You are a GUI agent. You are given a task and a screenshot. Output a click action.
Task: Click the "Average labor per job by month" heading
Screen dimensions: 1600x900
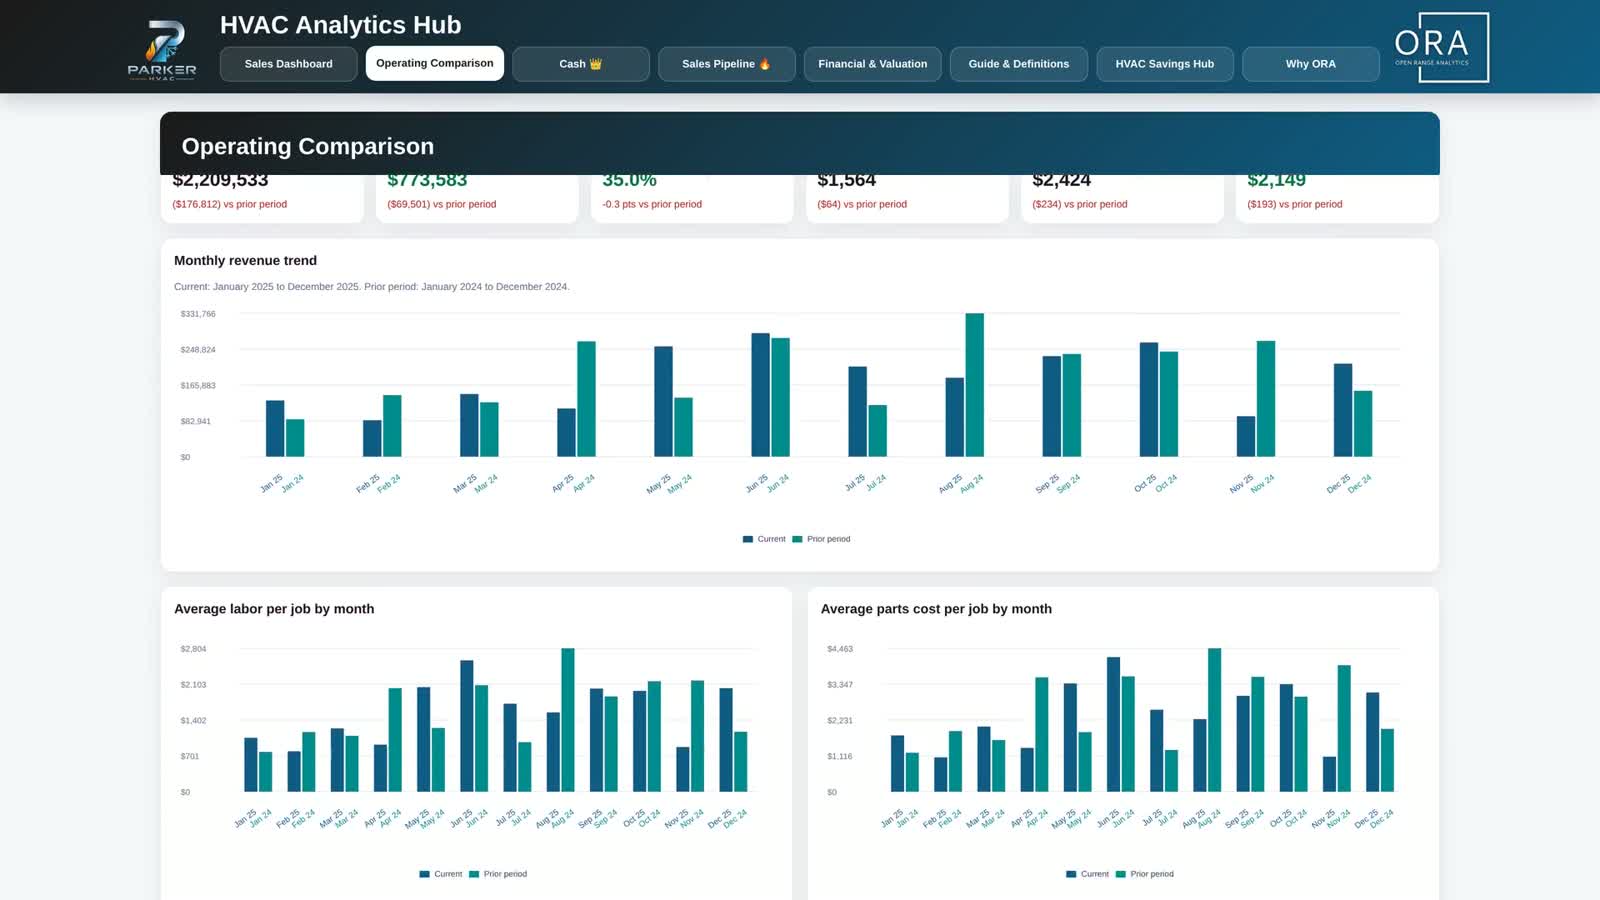coord(274,609)
